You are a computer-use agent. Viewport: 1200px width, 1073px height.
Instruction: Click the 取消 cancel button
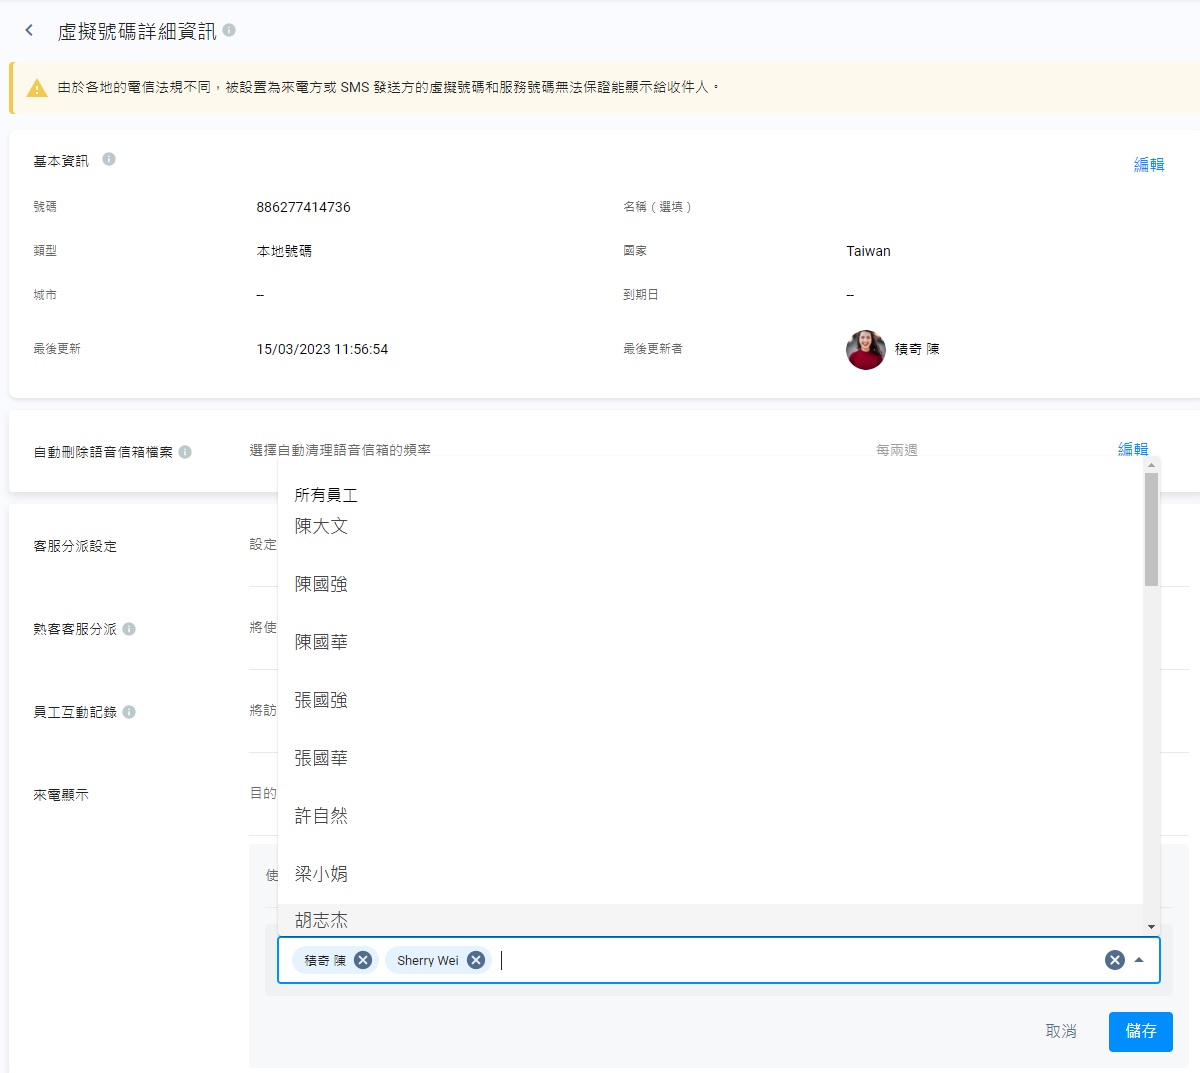[1061, 1031]
